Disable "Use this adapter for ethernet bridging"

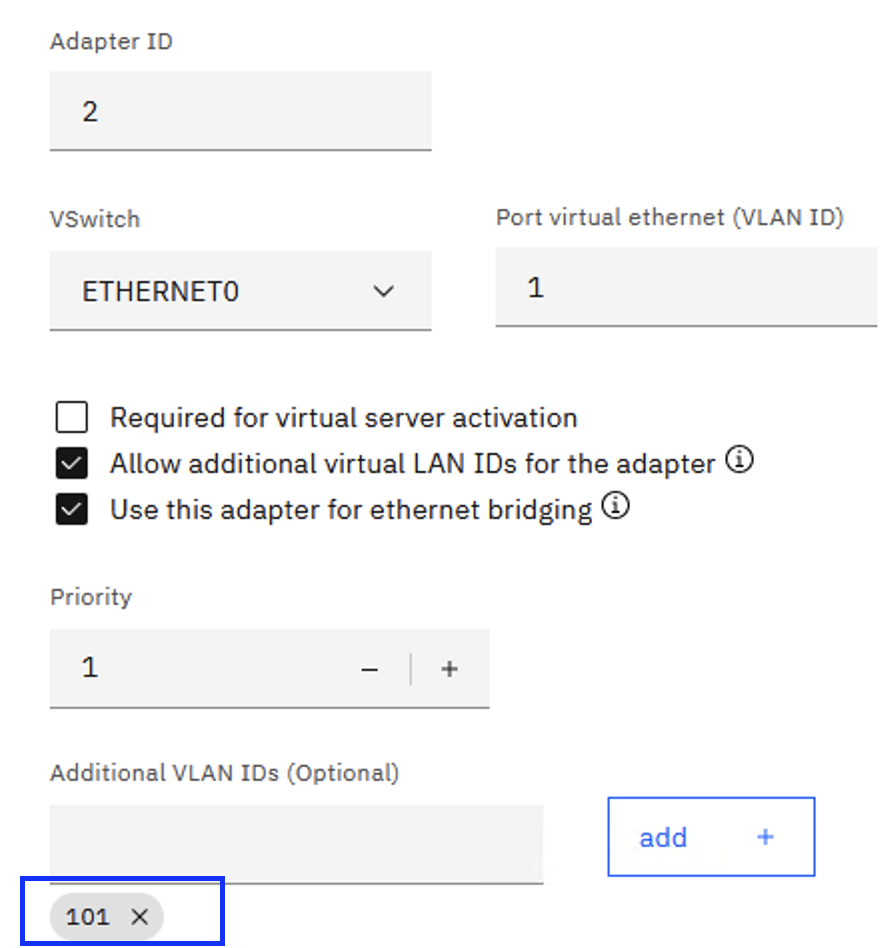coord(71,508)
